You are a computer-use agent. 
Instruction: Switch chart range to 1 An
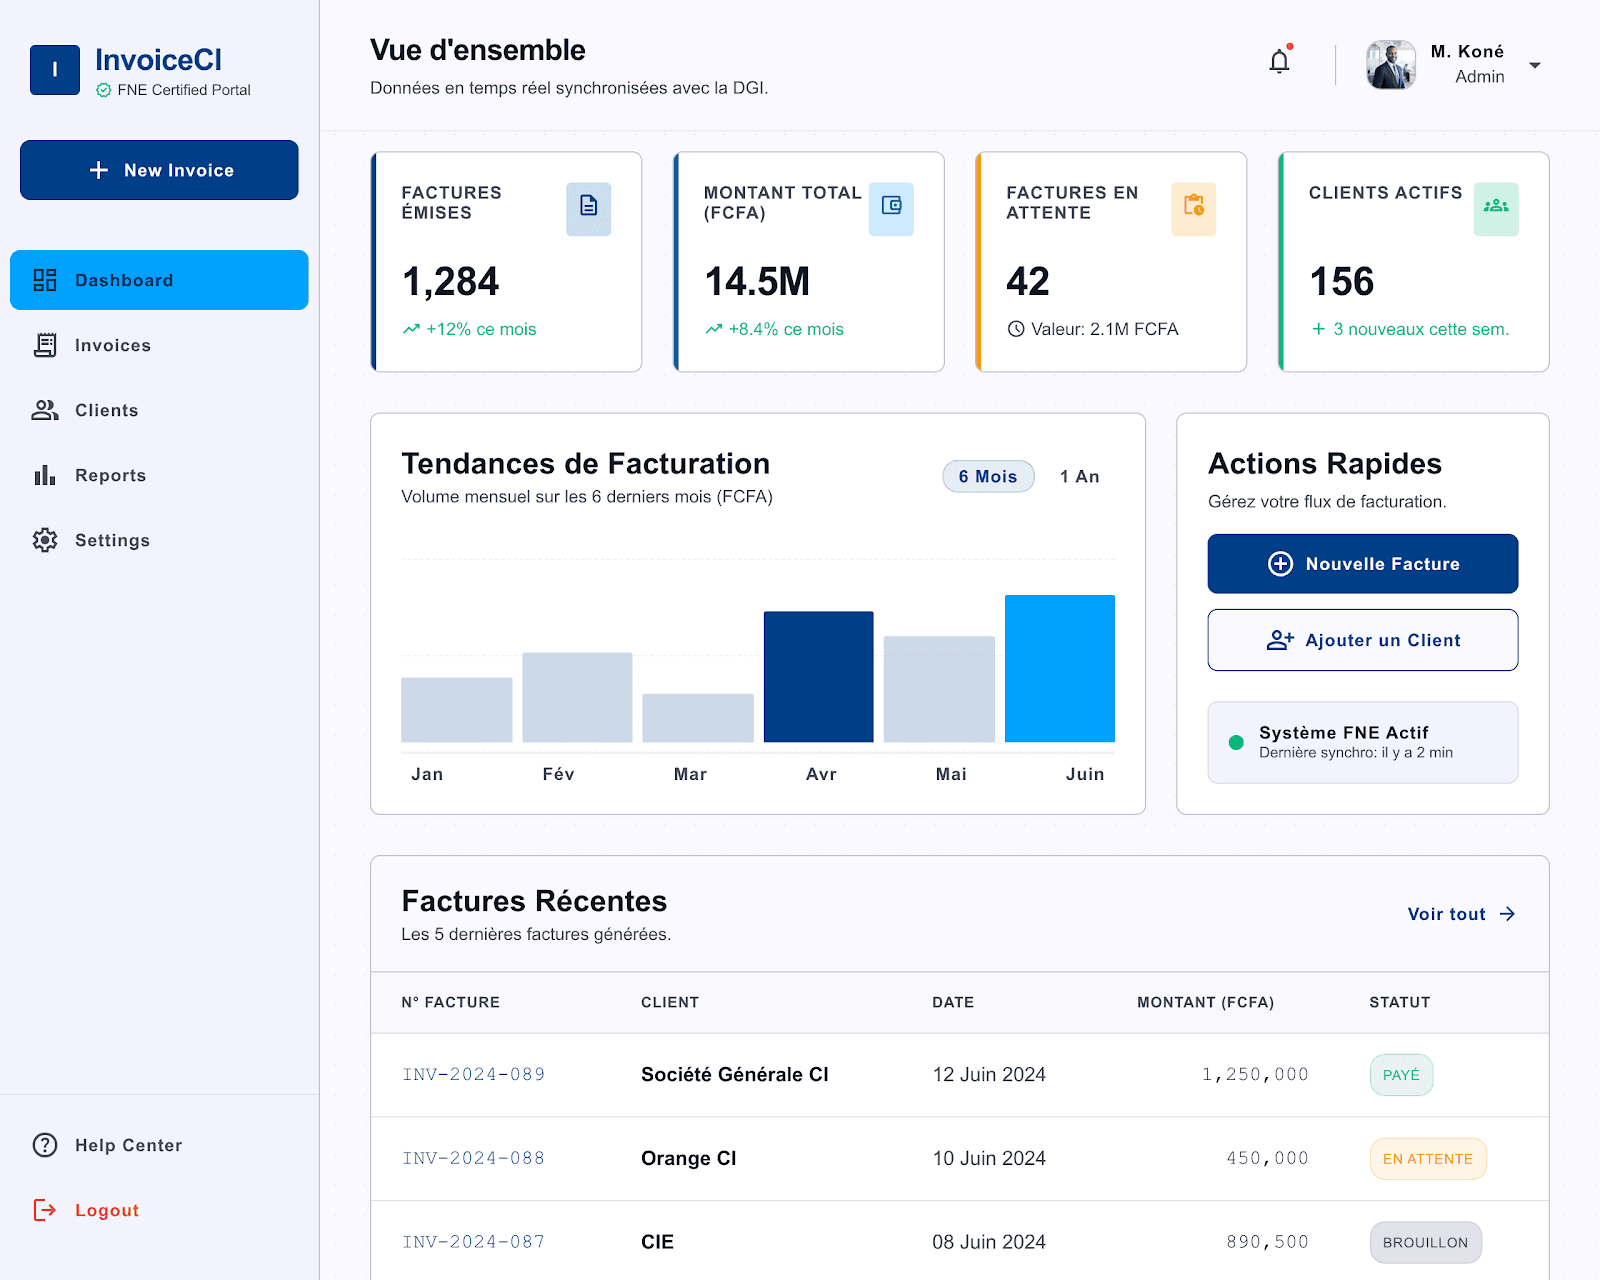[x=1080, y=476]
